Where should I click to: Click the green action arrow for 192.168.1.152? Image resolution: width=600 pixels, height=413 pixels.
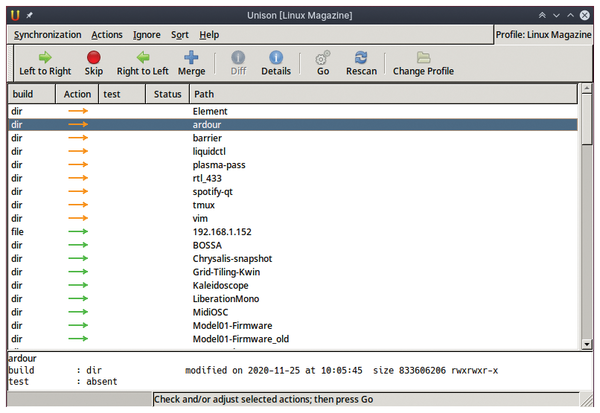click(78, 232)
